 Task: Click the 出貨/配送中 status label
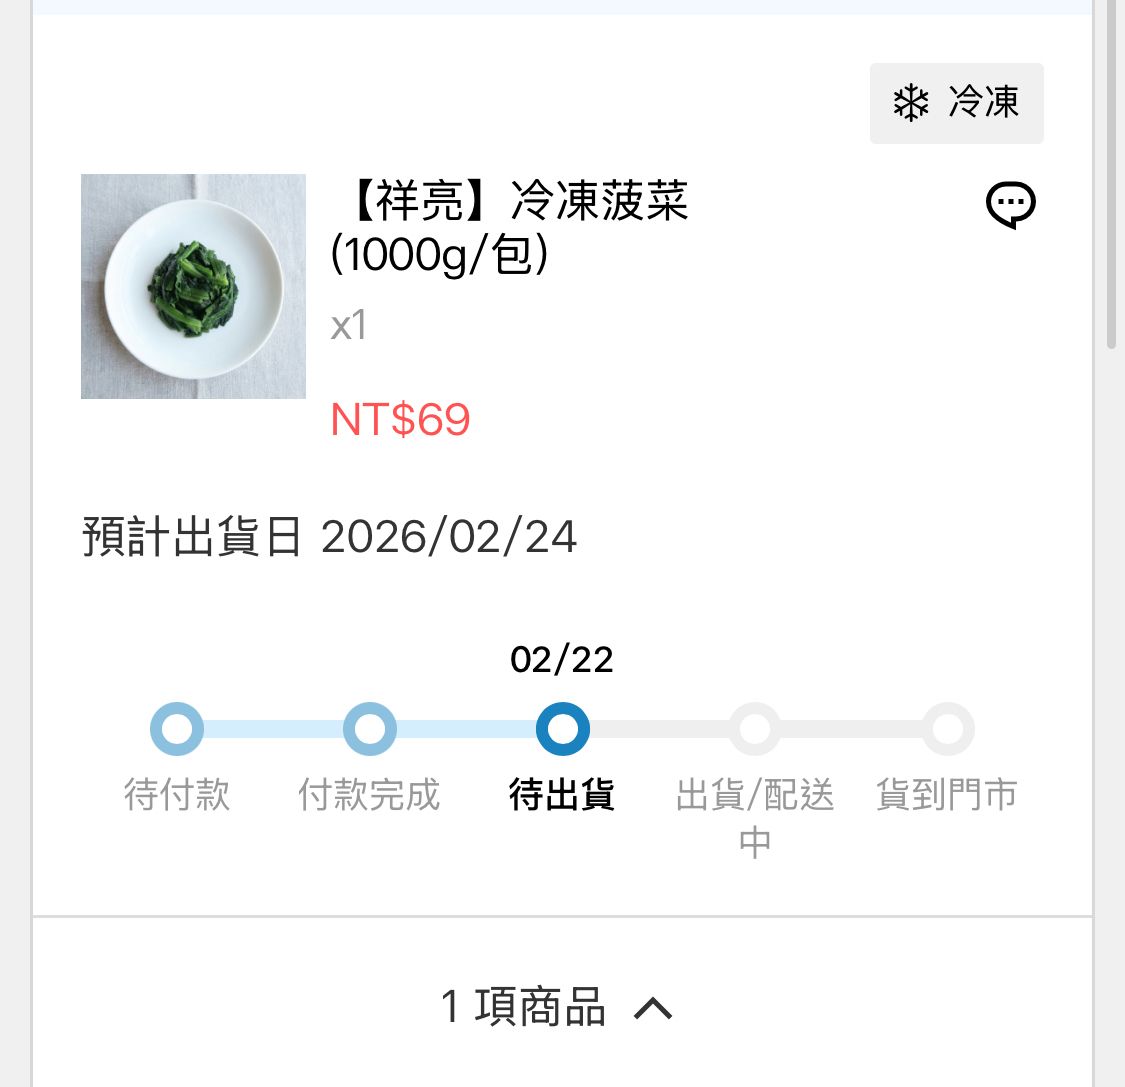click(755, 817)
